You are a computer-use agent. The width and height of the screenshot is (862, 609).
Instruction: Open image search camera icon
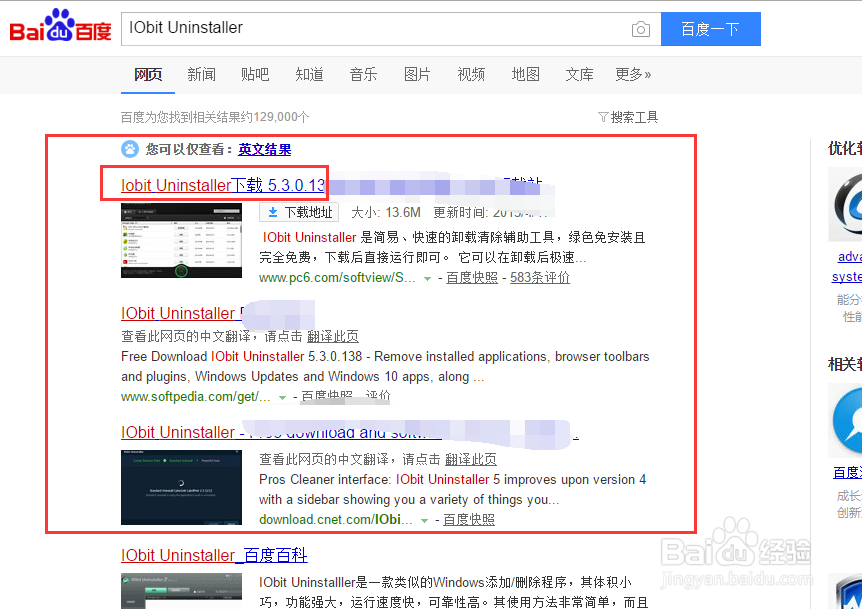click(640, 29)
